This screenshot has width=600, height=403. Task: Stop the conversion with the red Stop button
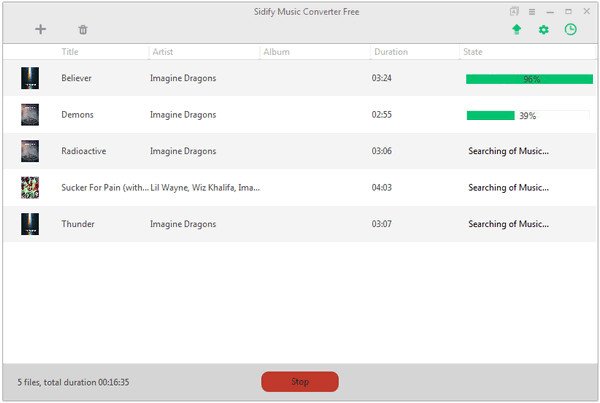coord(300,382)
